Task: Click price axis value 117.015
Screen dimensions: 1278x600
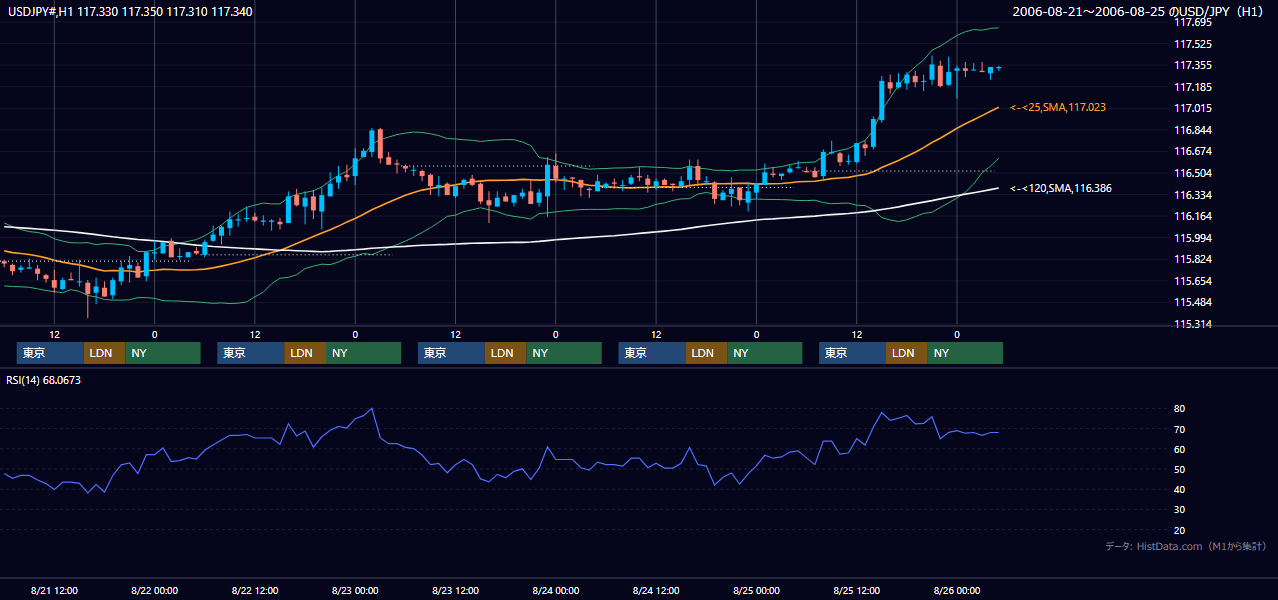Action: click(x=1193, y=109)
